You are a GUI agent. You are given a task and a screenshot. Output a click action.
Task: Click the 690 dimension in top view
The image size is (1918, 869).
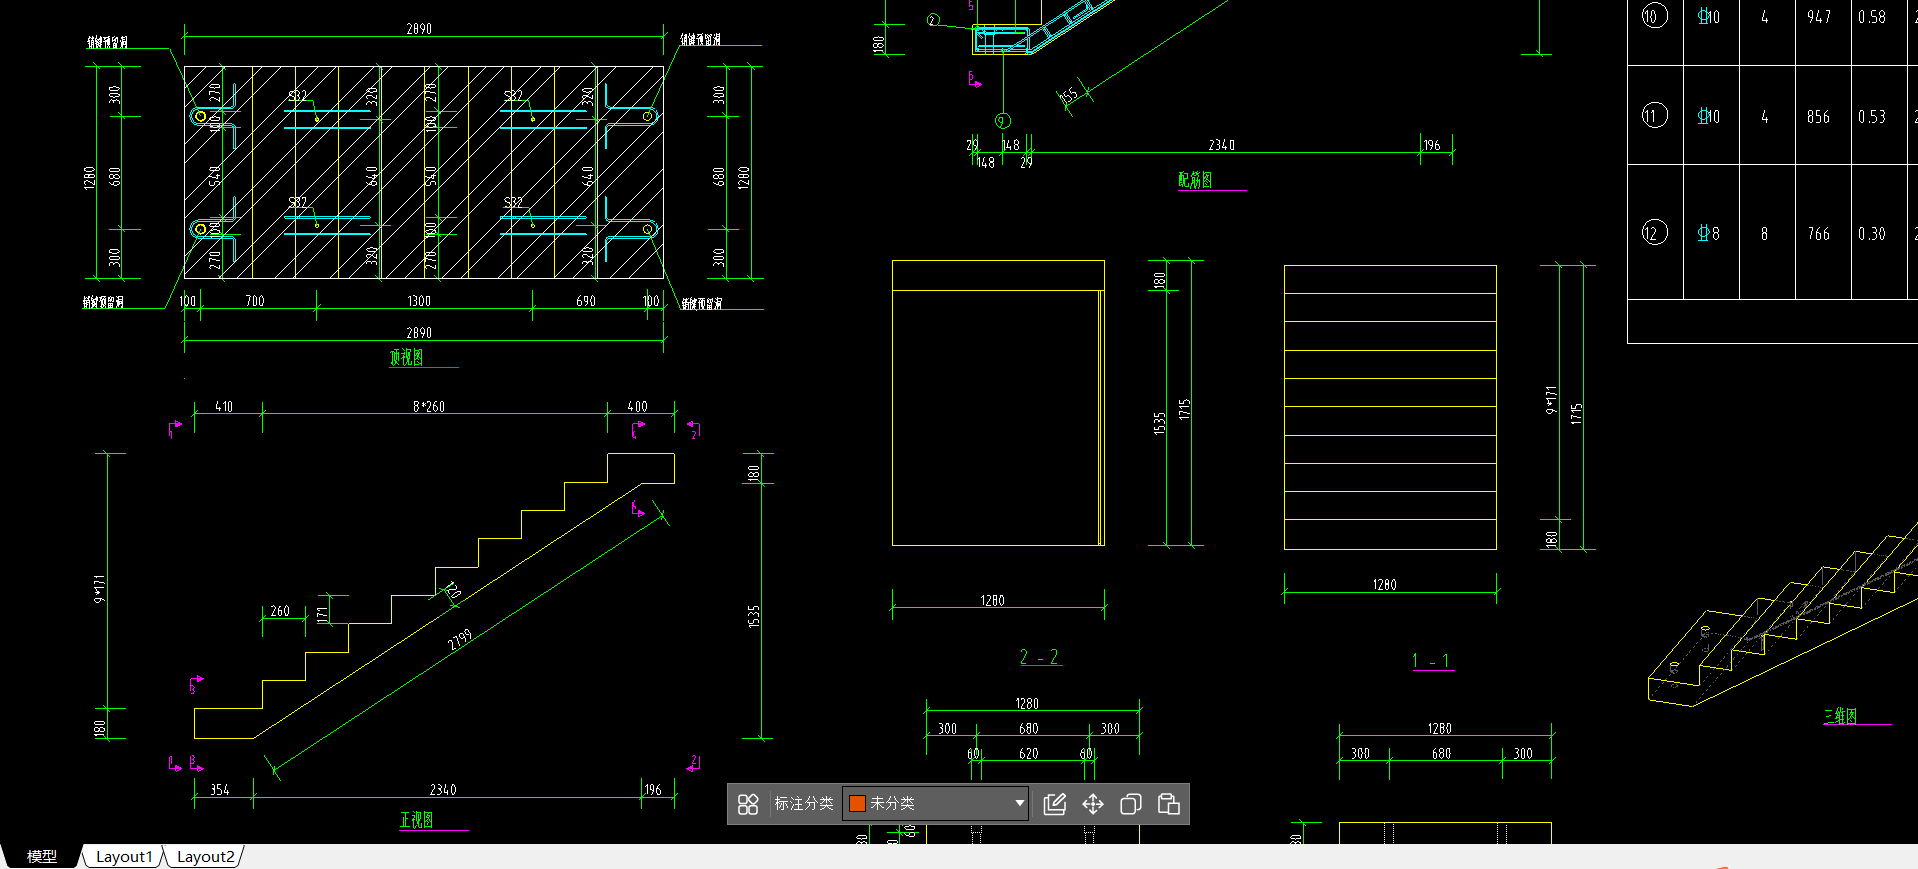tap(586, 301)
